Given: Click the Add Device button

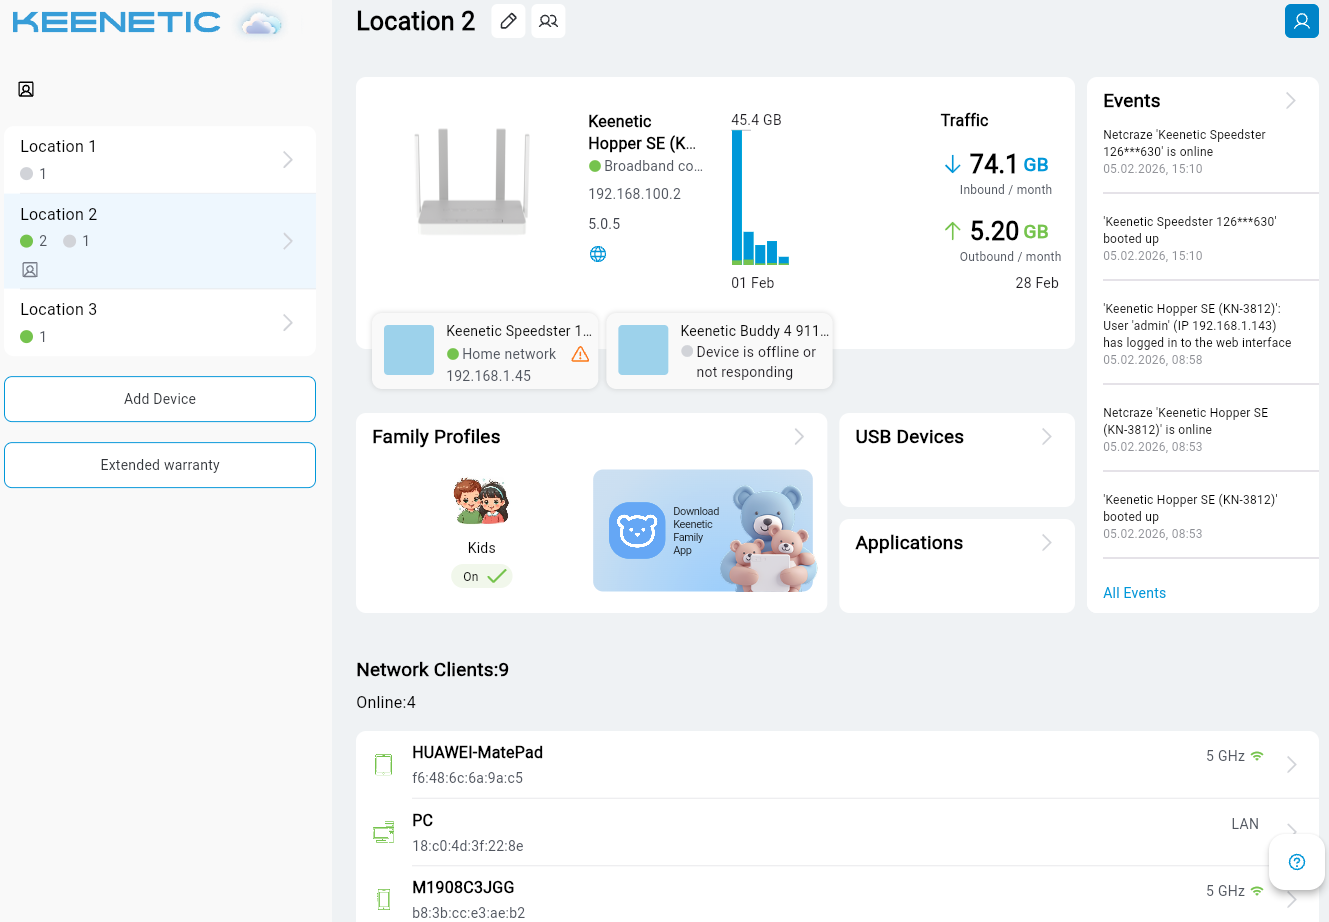Looking at the screenshot, I should tap(160, 399).
